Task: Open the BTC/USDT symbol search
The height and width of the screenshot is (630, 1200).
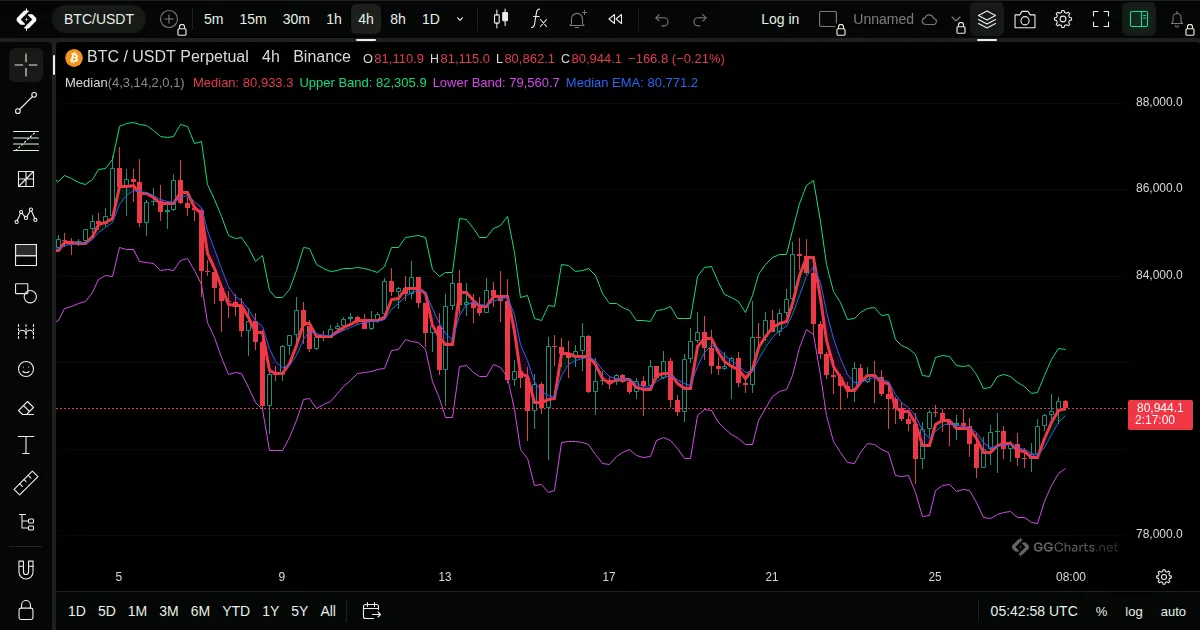Action: pyautogui.click(x=99, y=19)
